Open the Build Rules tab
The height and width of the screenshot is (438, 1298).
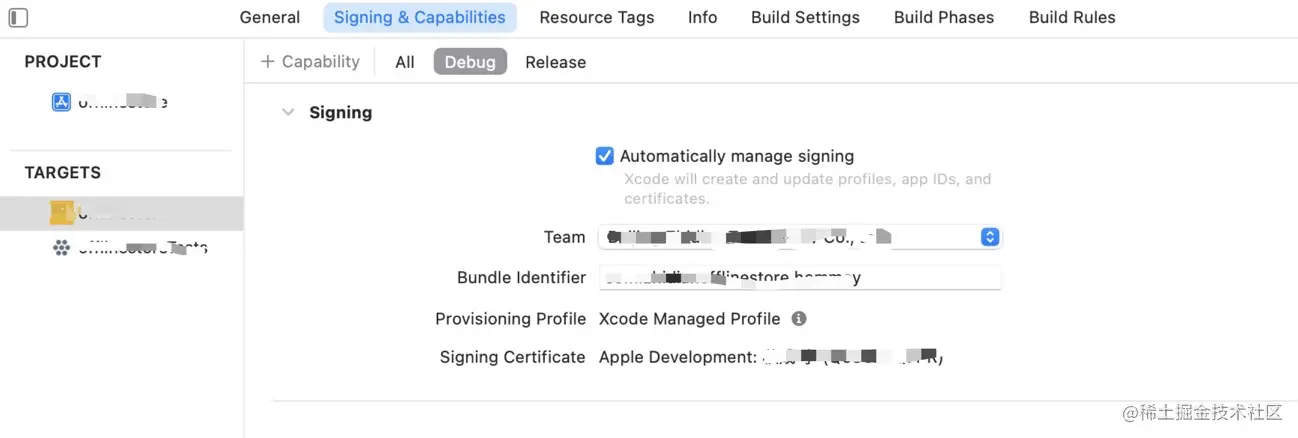1071,17
